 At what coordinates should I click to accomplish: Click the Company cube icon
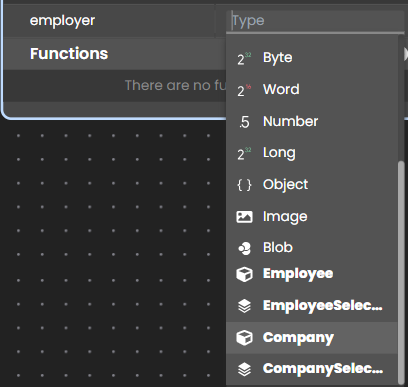244,338
